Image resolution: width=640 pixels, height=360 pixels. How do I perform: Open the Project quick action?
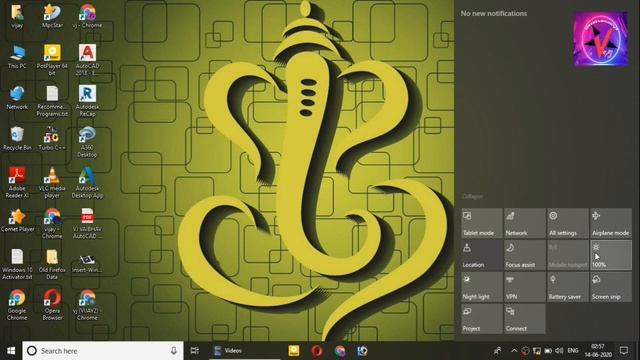(x=482, y=318)
